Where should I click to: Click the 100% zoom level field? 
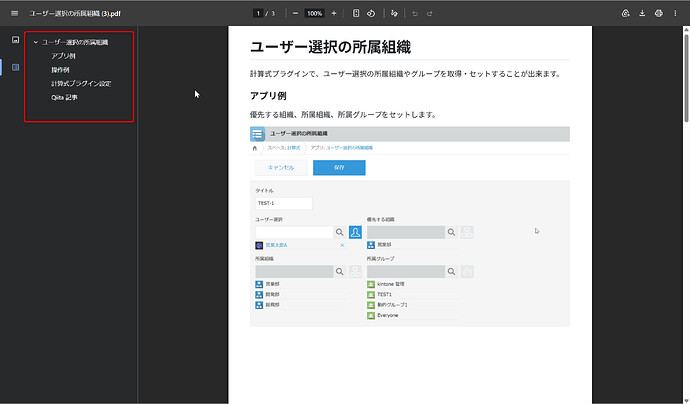click(314, 14)
